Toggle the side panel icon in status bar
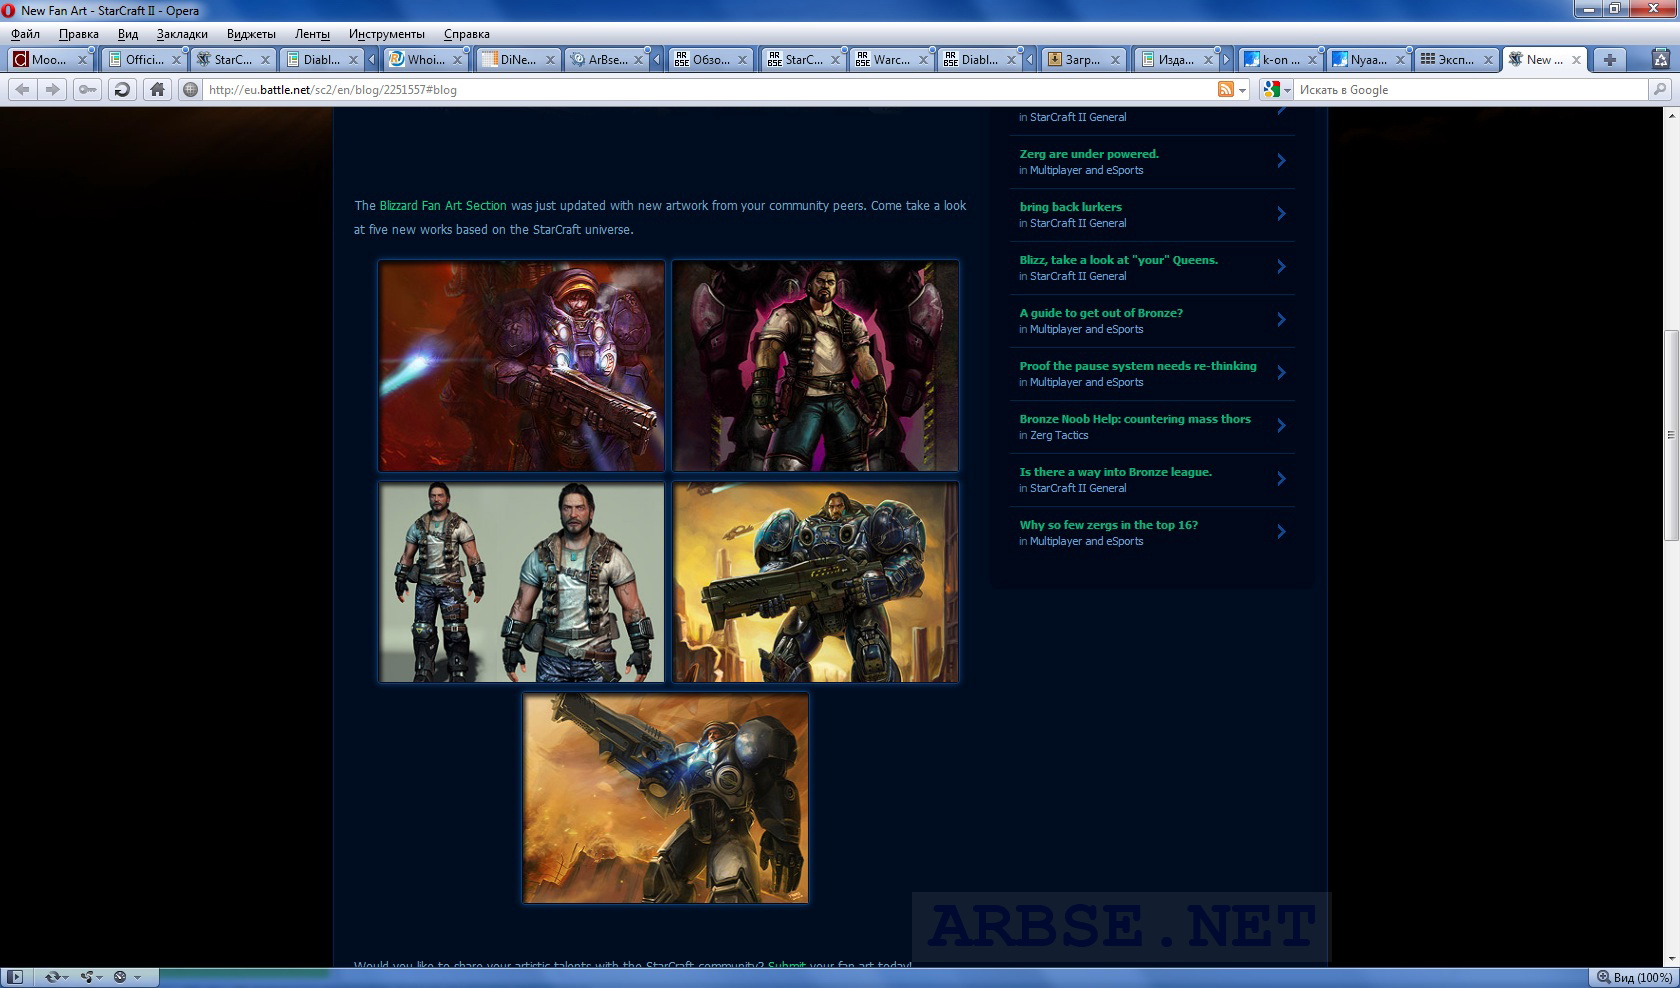 click(x=15, y=977)
